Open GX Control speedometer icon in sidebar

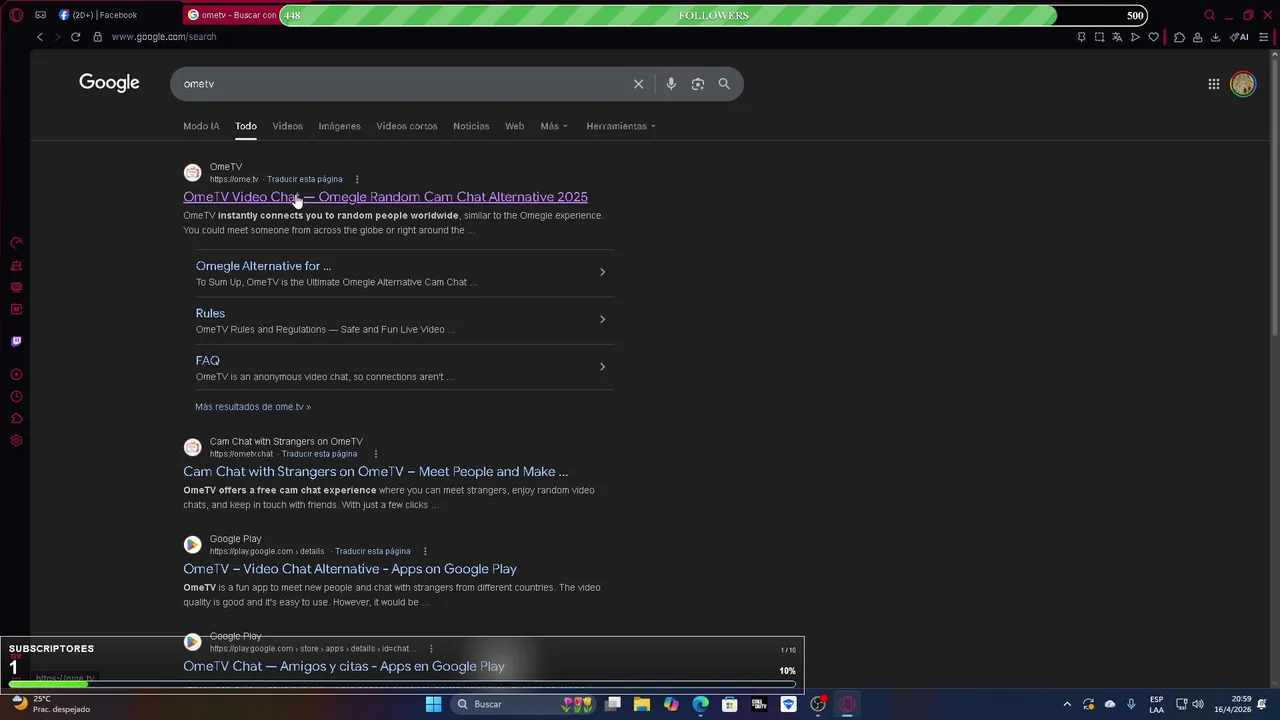click(16, 243)
